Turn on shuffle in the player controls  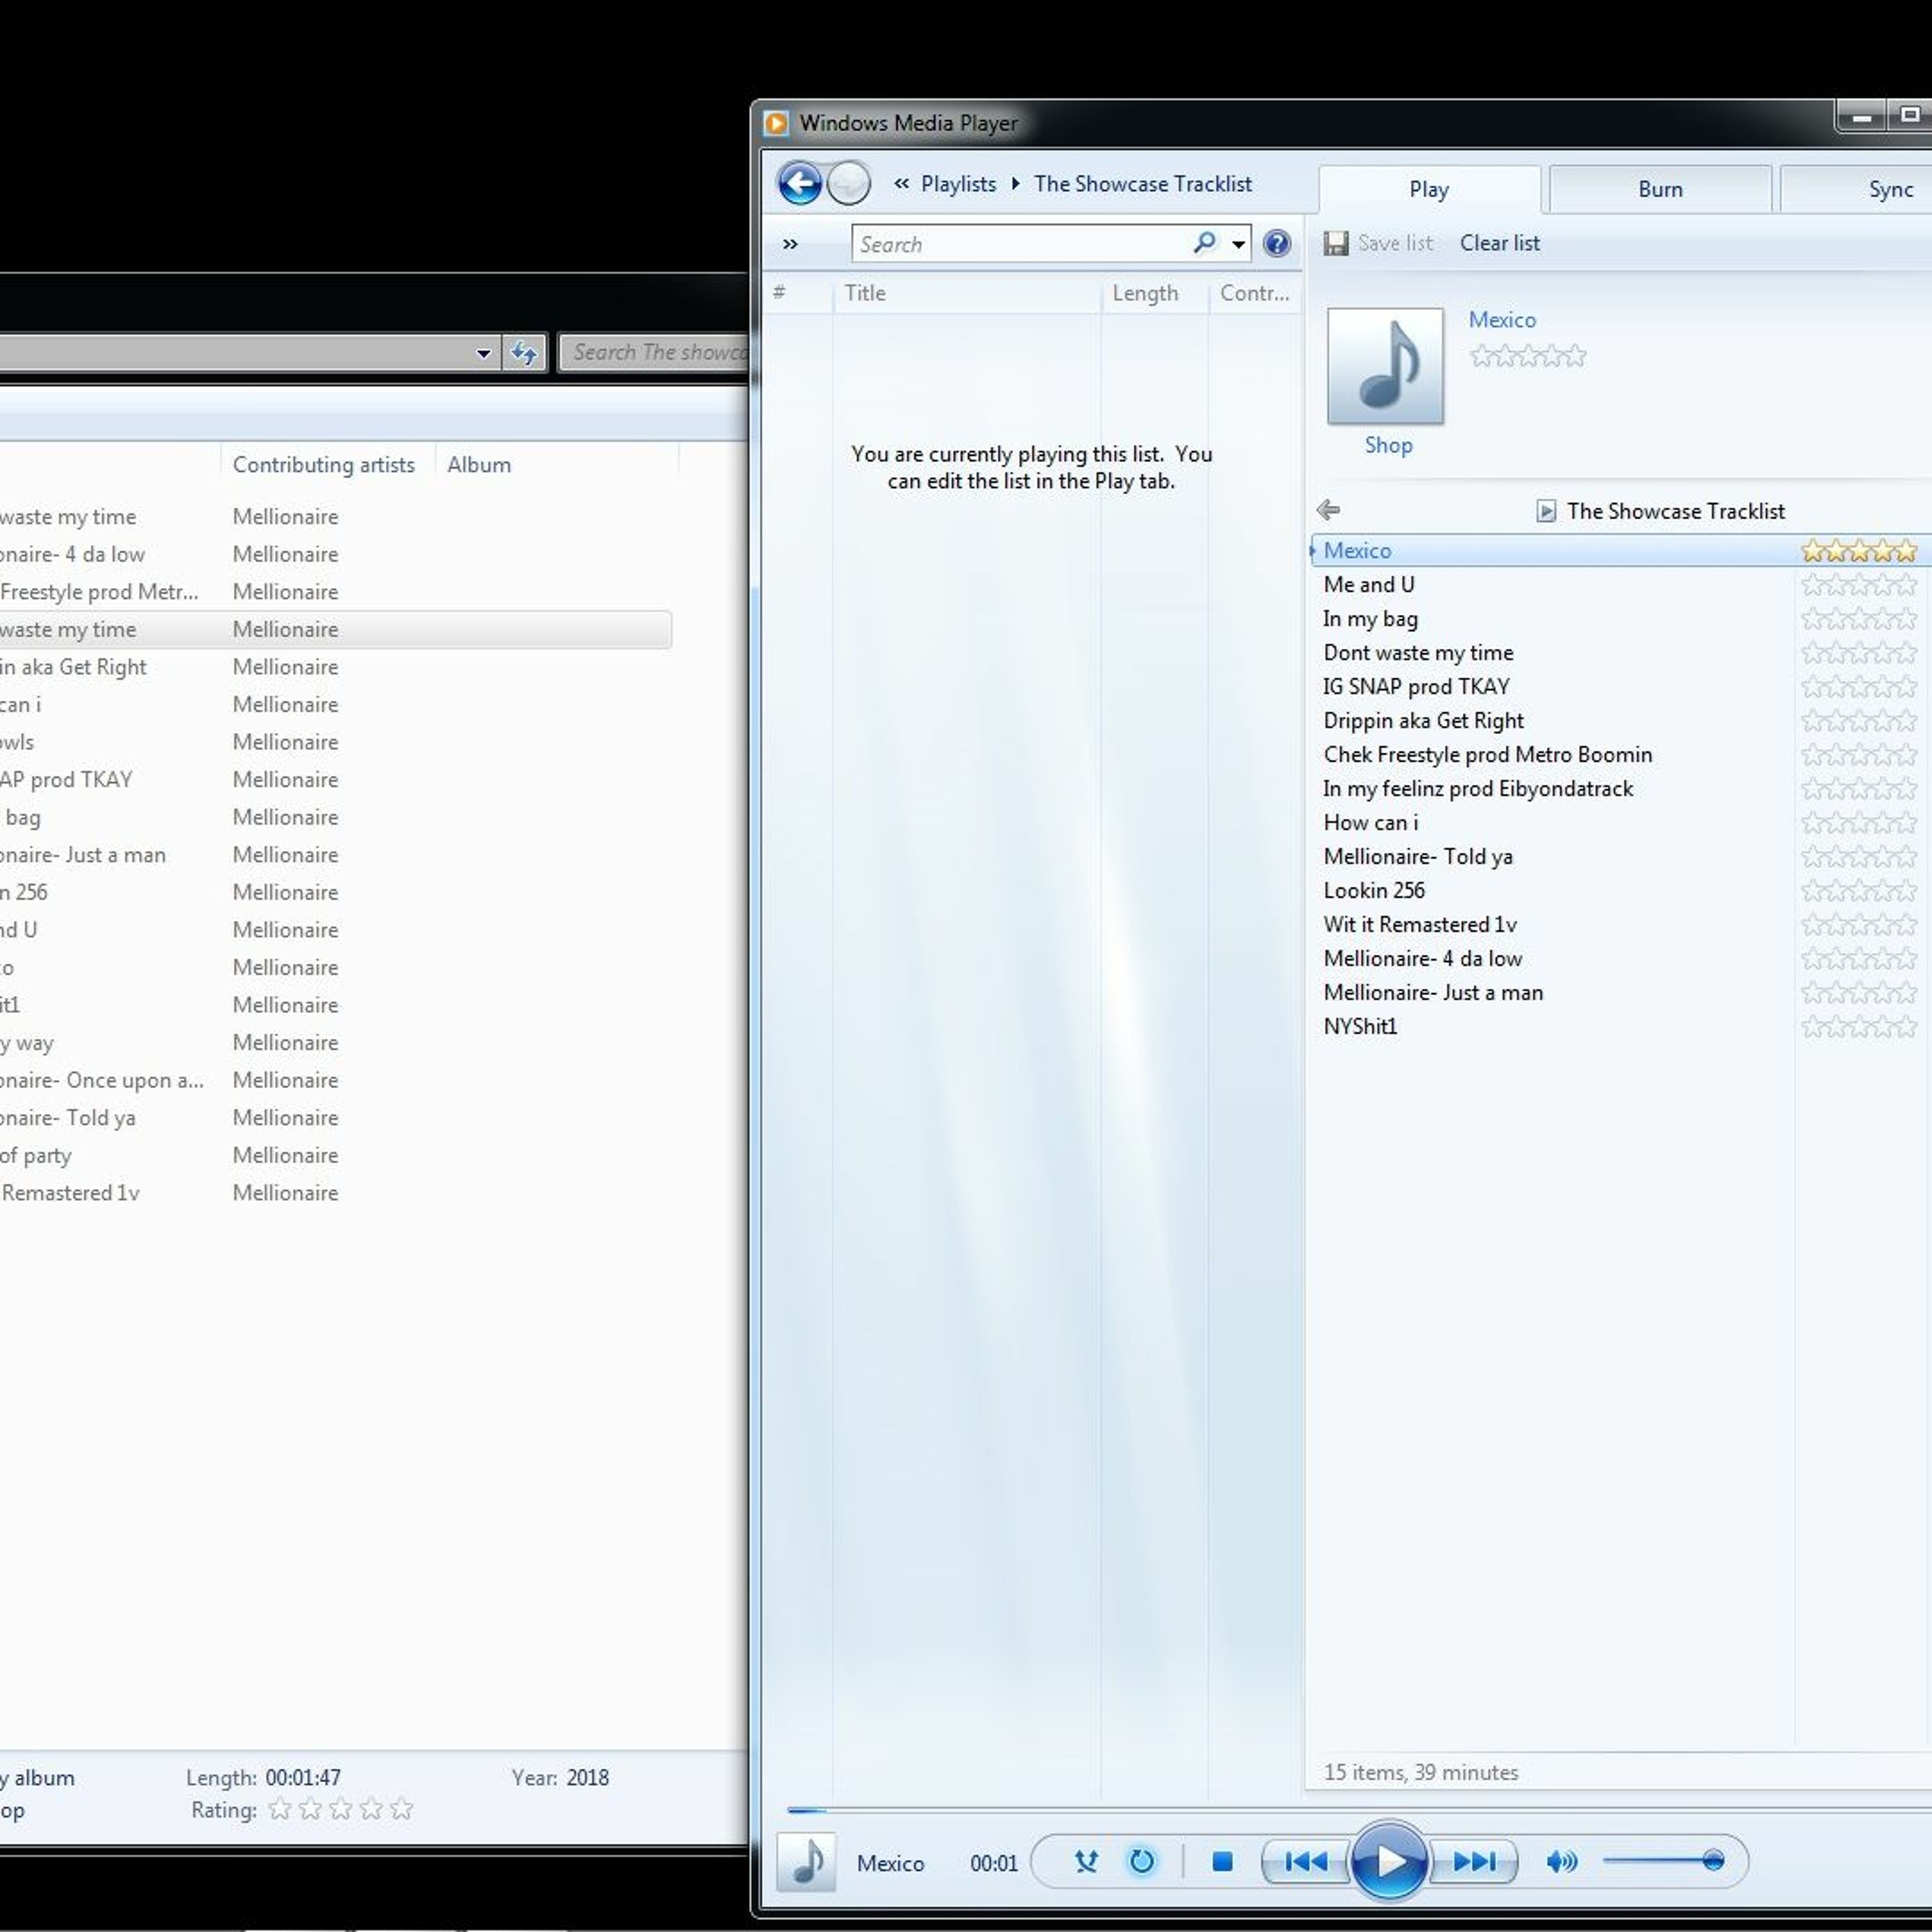pyautogui.click(x=1086, y=1861)
